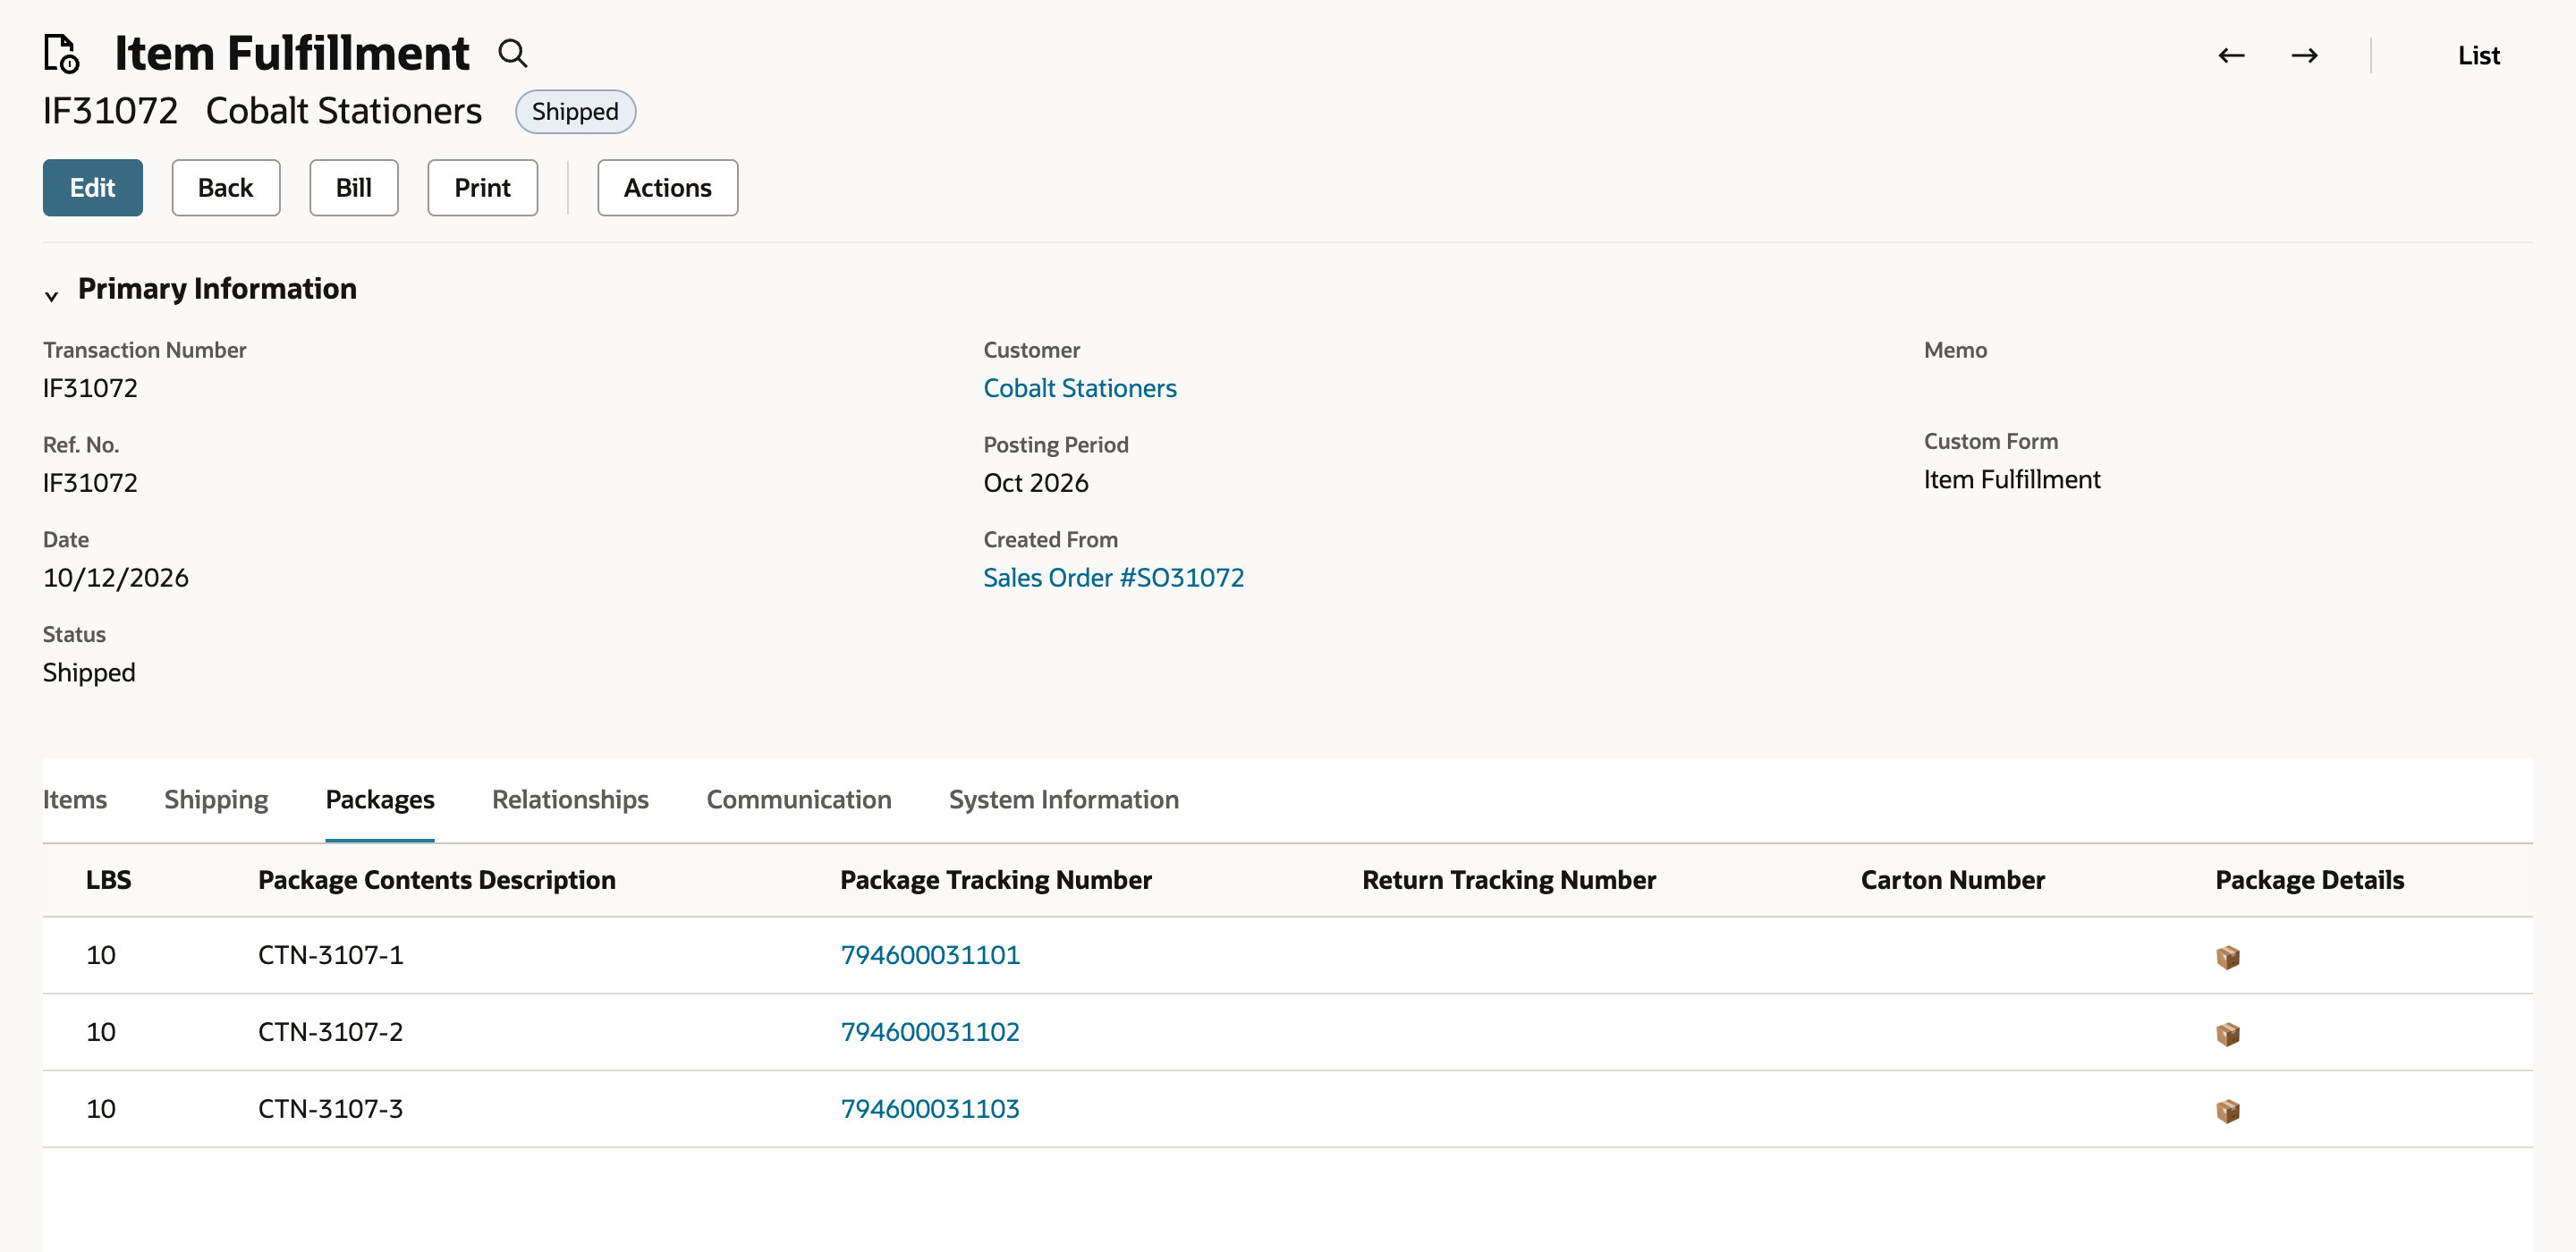The height and width of the screenshot is (1252, 2576).
Task: Go to the next record with the right arrow
Action: click(x=2304, y=56)
